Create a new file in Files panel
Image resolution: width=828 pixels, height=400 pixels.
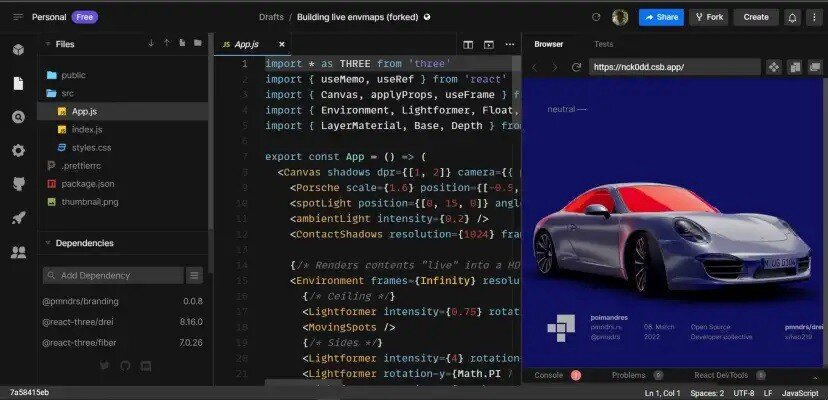coord(182,44)
